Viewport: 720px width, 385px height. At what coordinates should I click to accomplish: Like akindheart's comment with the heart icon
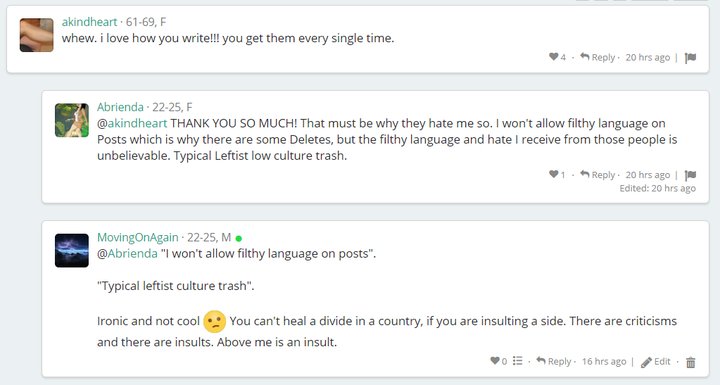pyautogui.click(x=553, y=57)
